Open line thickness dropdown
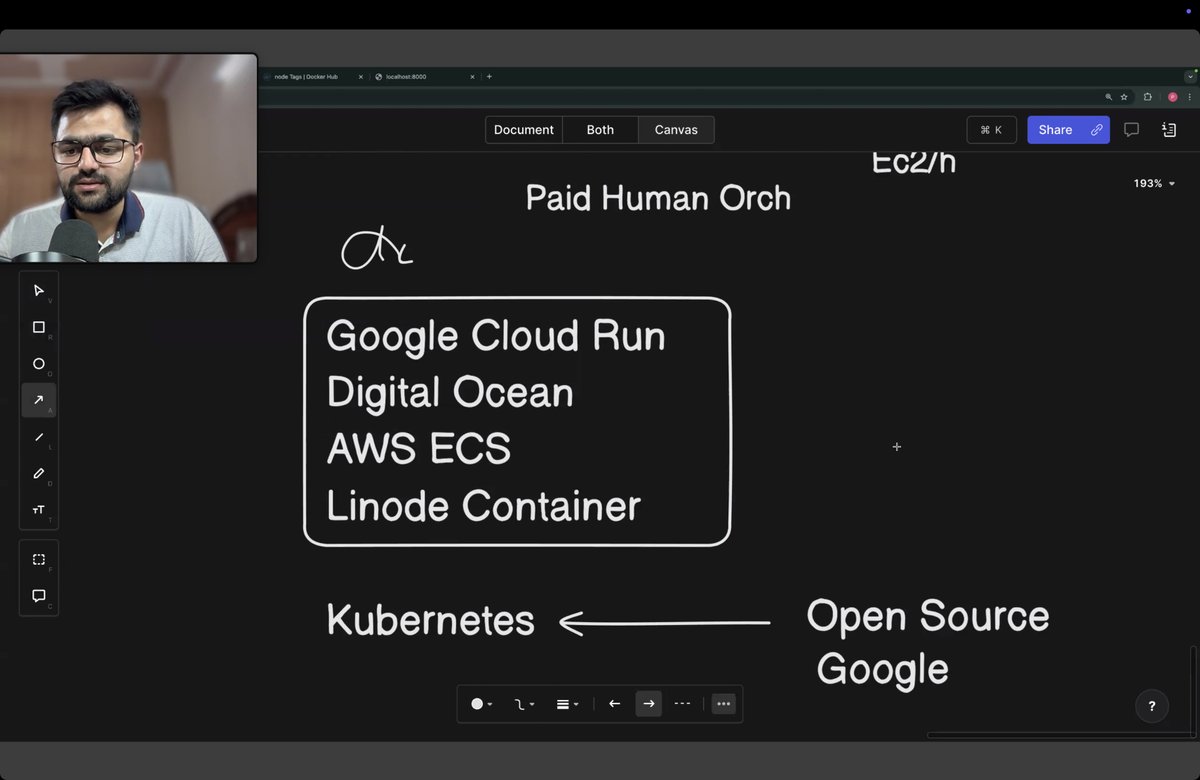 point(567,704)
